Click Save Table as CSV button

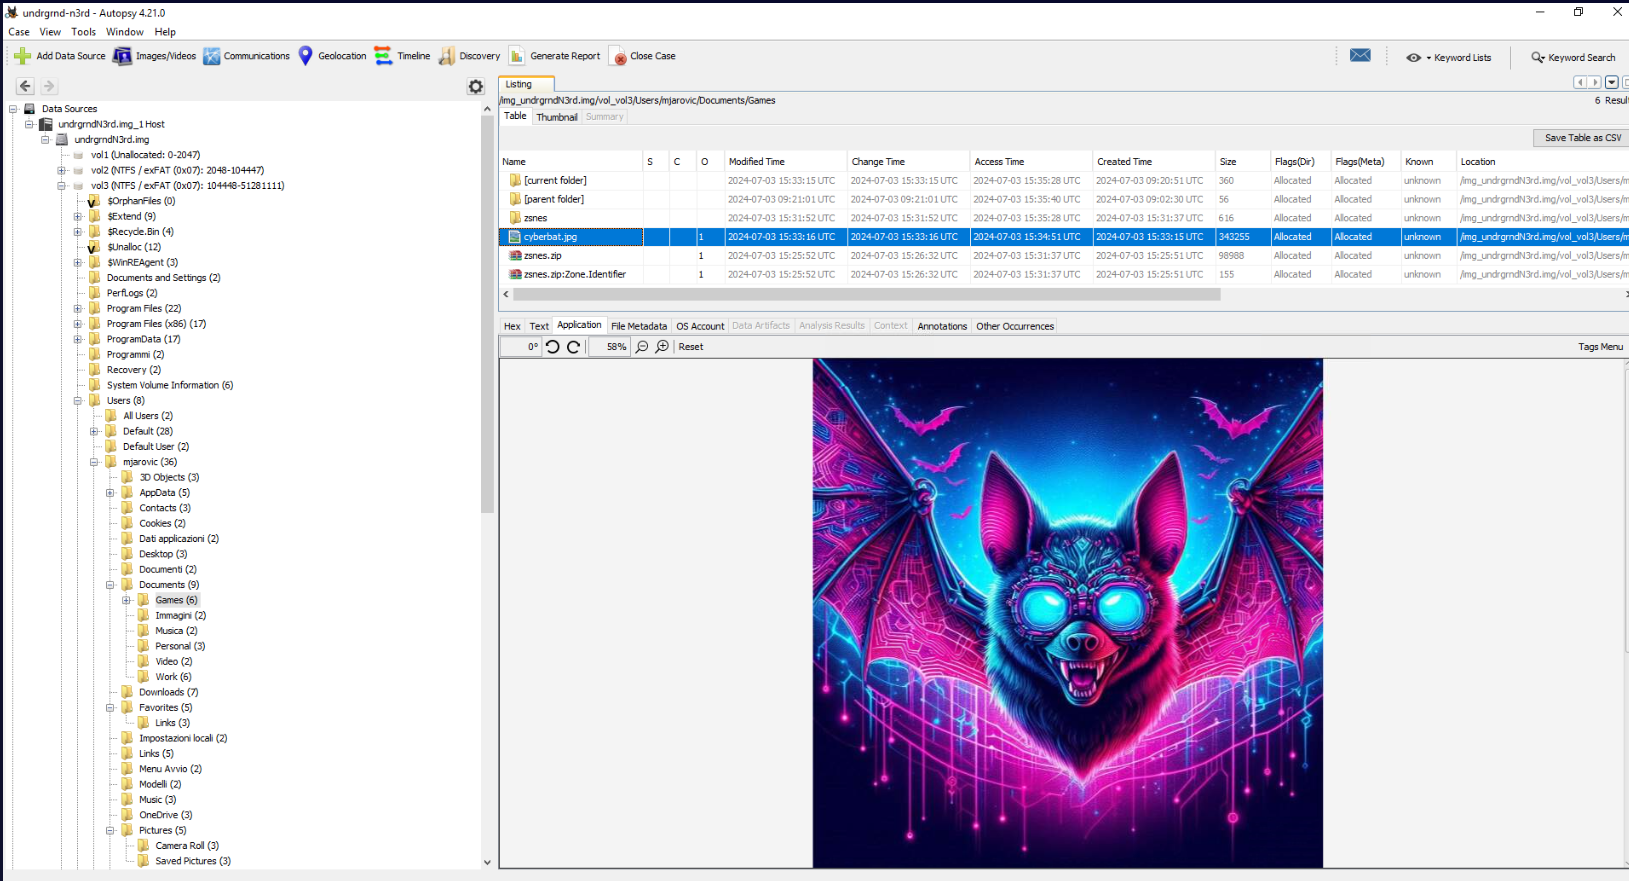click(x=1582, y=138)
